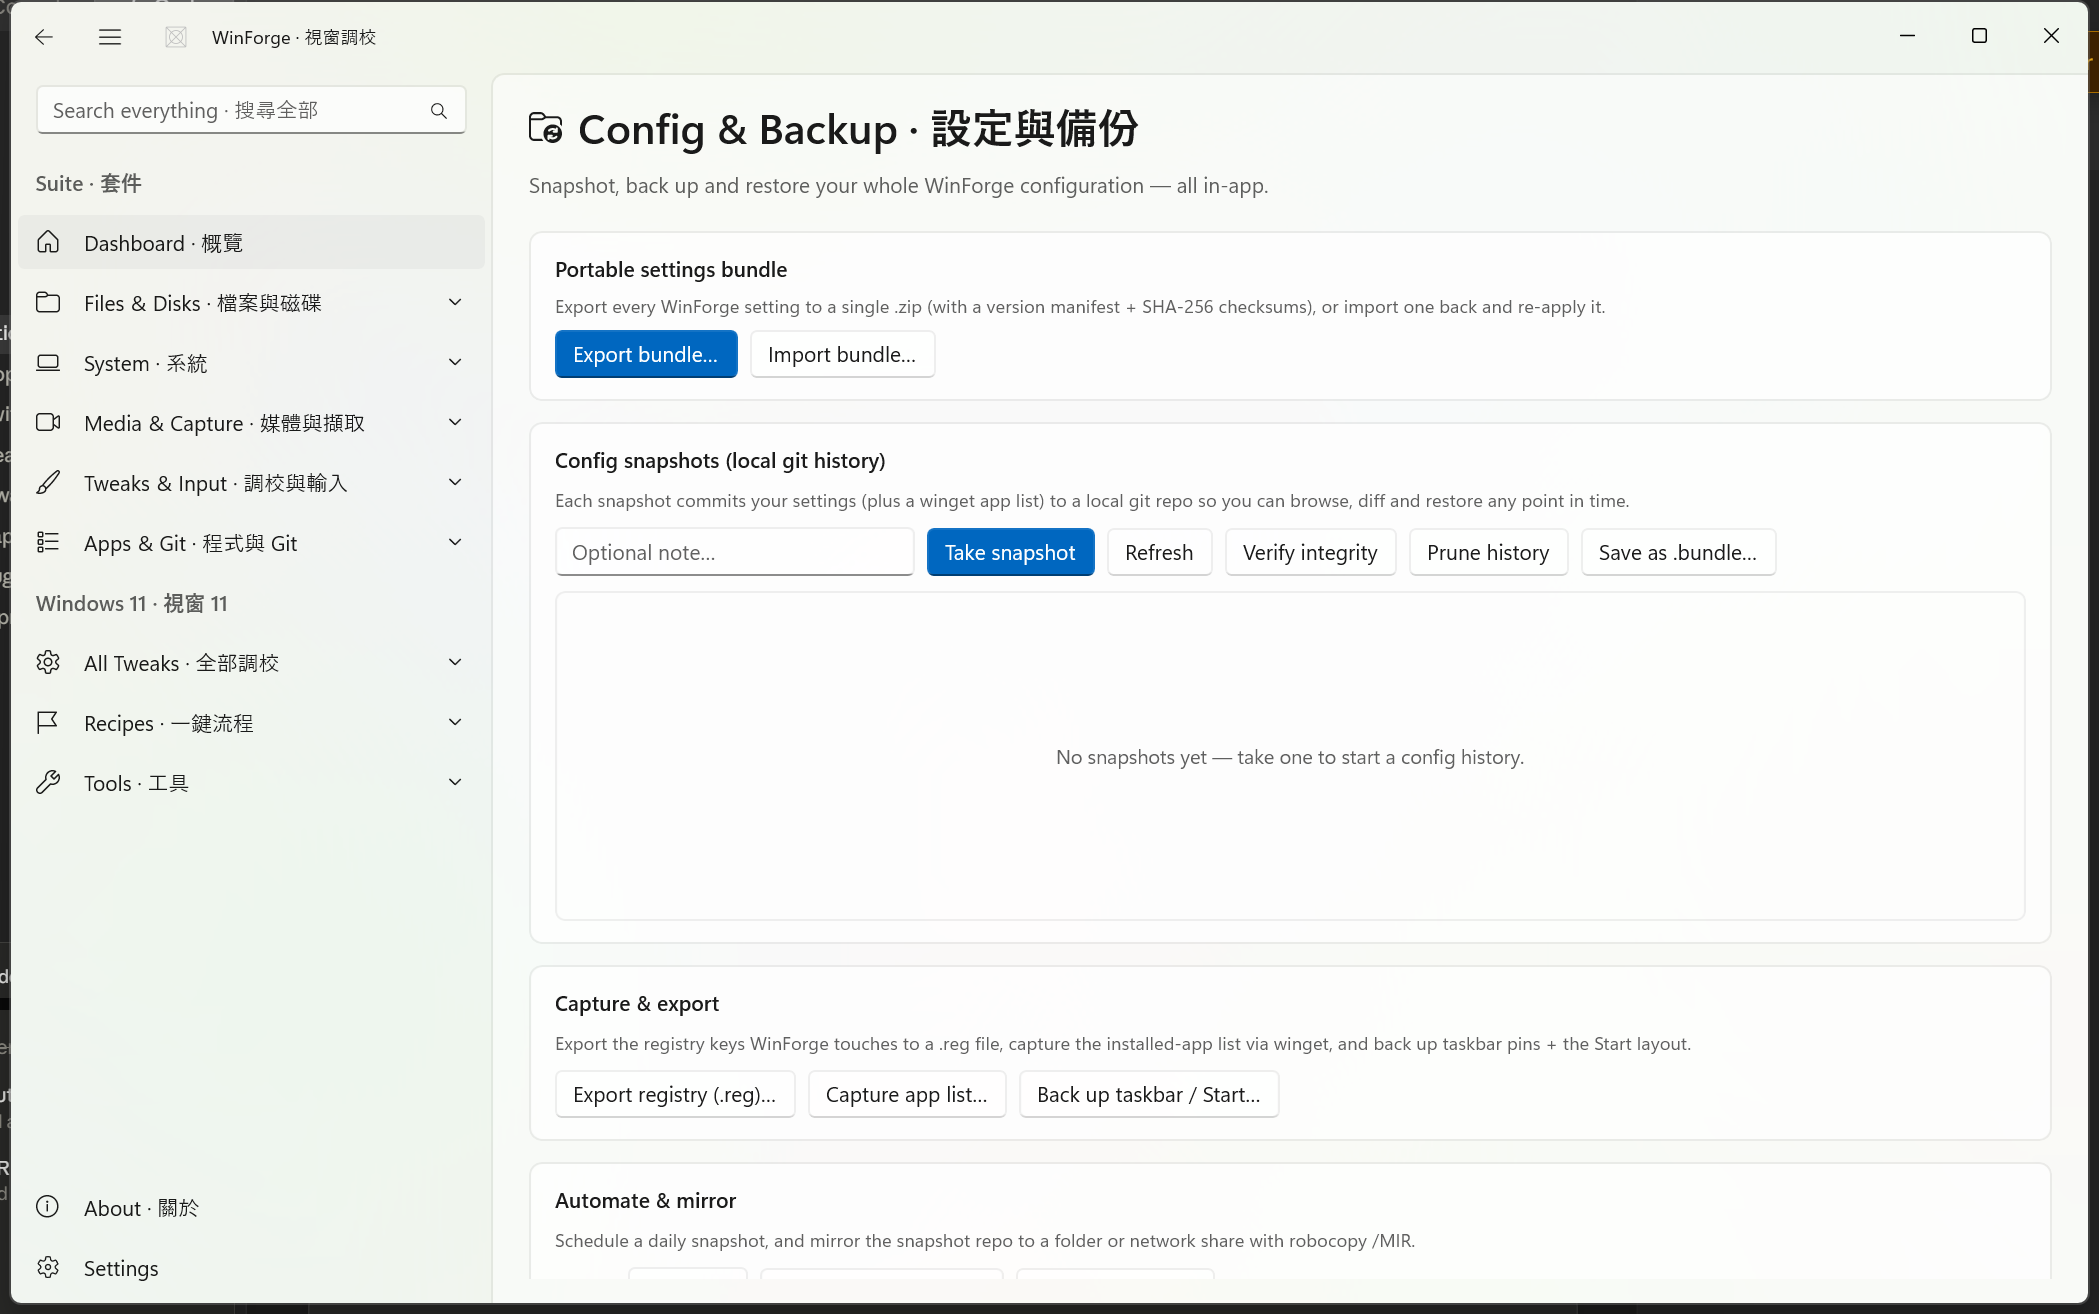This screenshot has width=2099, height=1314.
Task: Click the Refresh snapshots button
Action: [x=1159, y=552]
